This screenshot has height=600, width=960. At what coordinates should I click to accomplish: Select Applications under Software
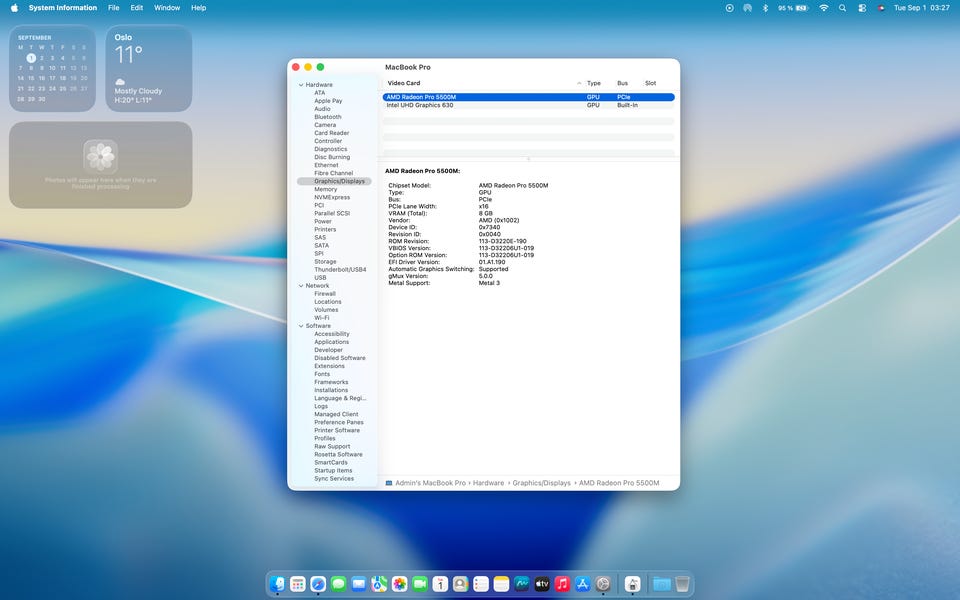[332, 342]
